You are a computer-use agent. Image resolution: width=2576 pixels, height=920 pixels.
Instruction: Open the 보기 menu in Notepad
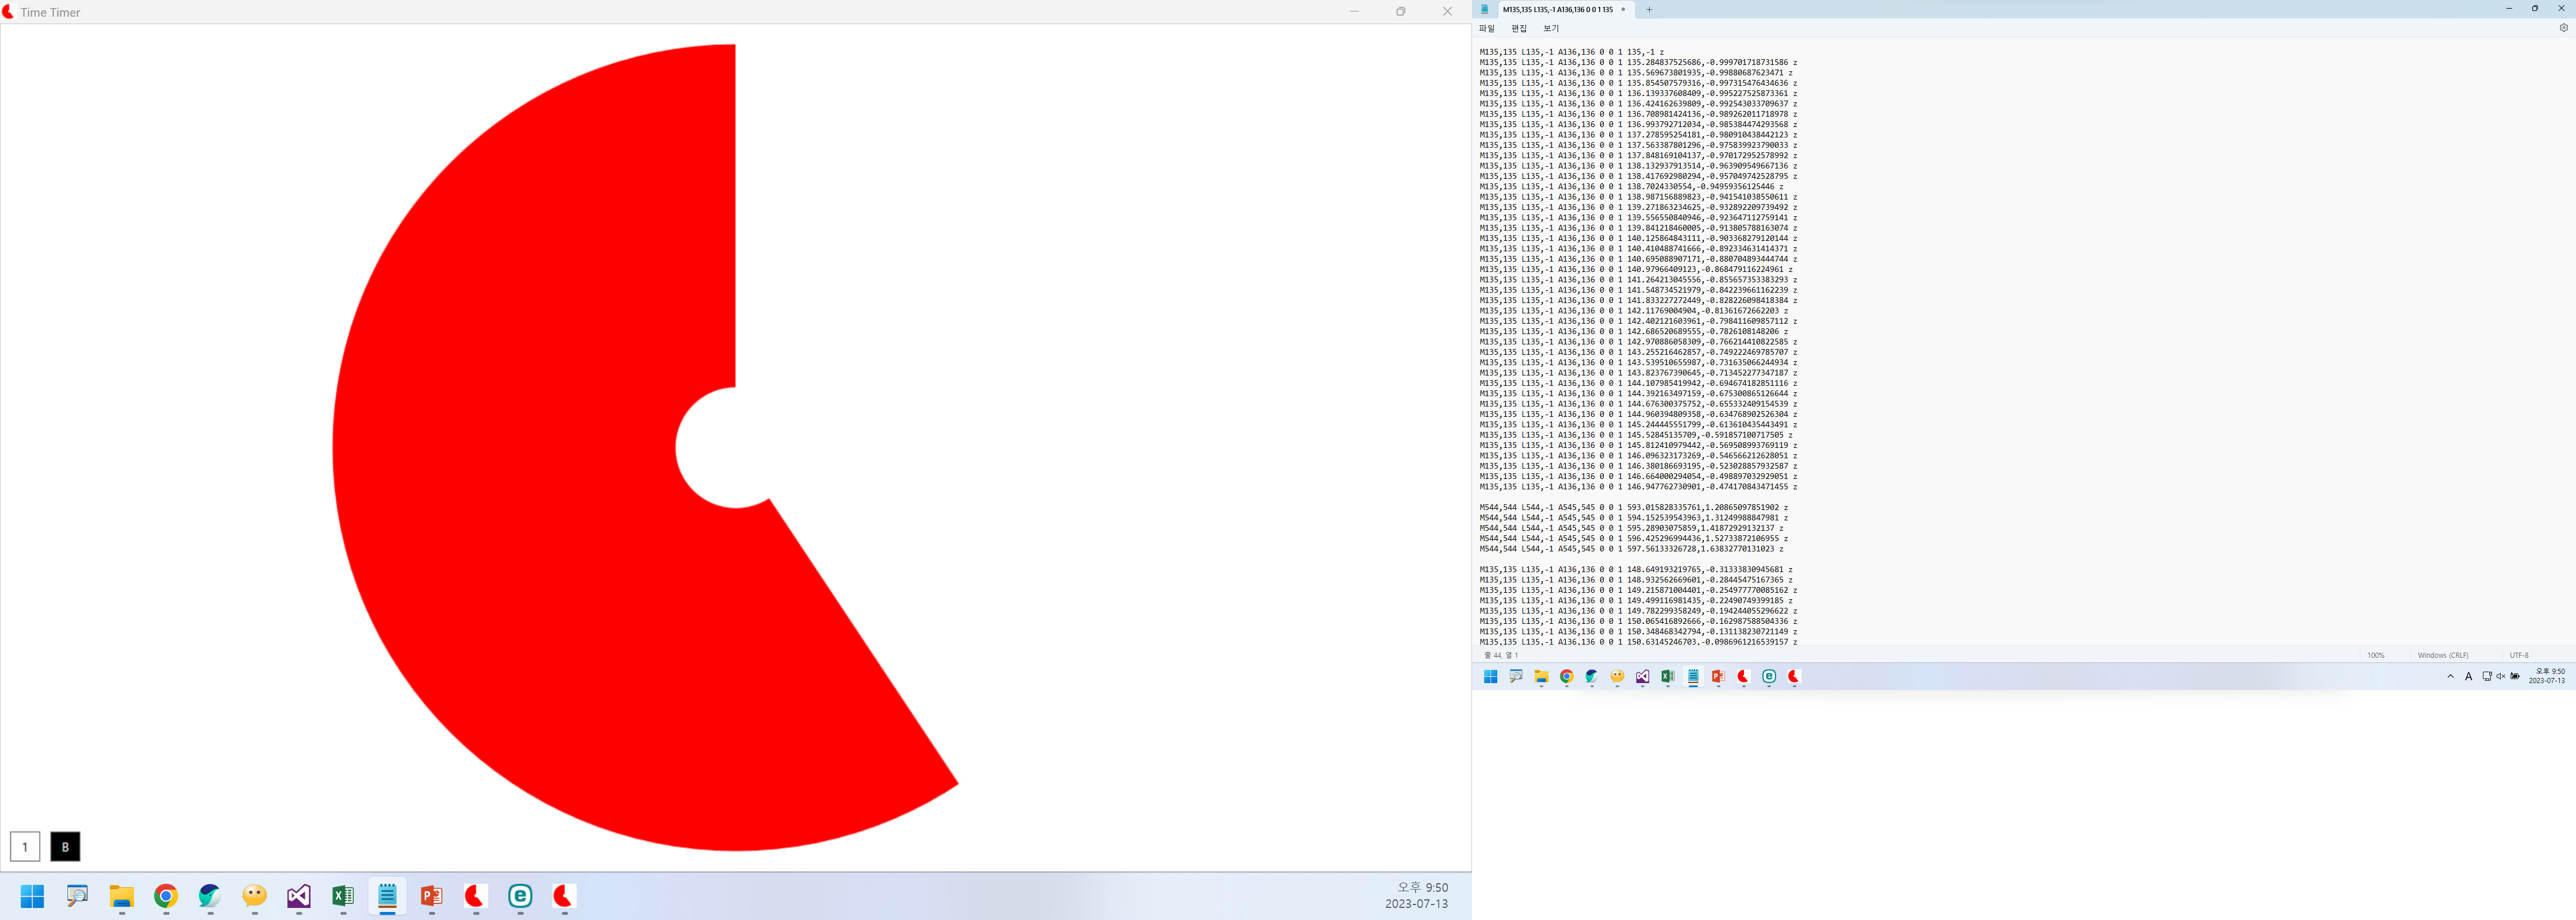(x=1551, y=28)
